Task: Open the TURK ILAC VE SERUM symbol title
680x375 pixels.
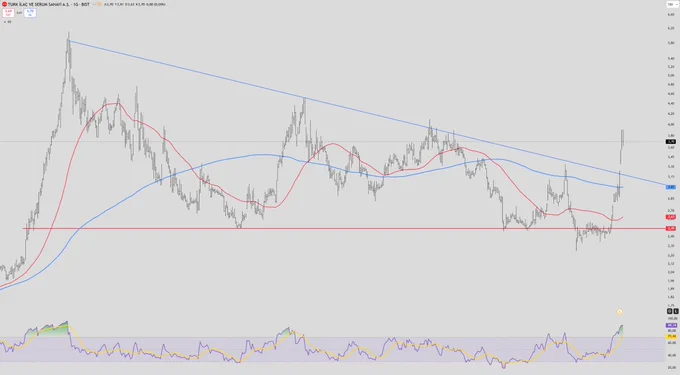Action: 49,4
